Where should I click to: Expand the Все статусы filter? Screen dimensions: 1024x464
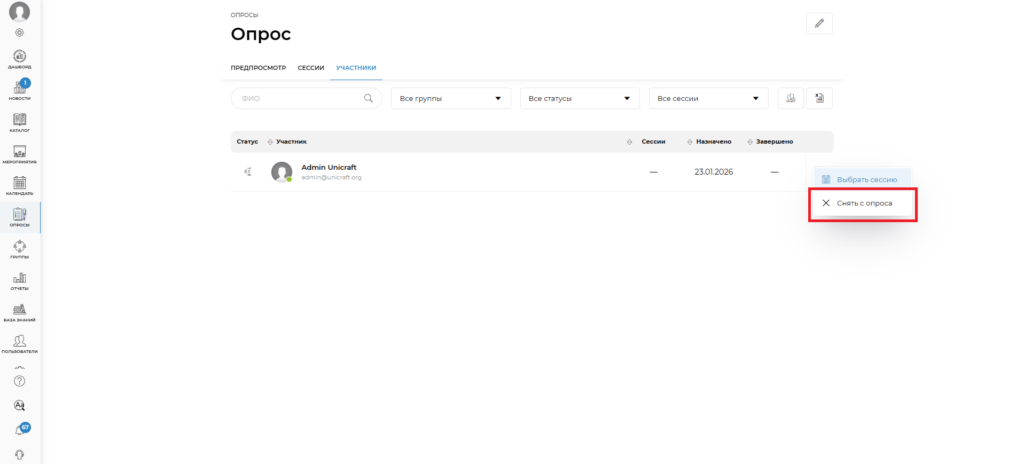pos(579,98)
